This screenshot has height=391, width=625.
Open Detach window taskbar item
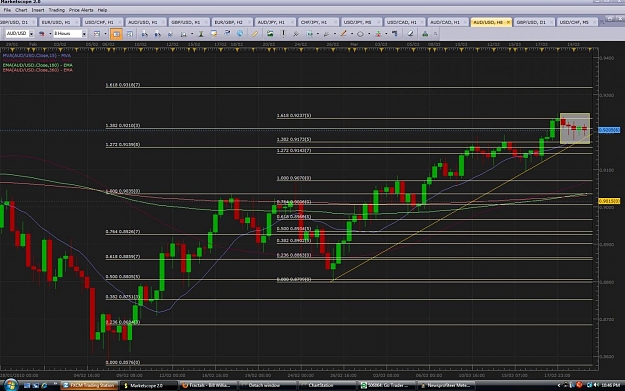pyautogui.click(x=267, y=385)
